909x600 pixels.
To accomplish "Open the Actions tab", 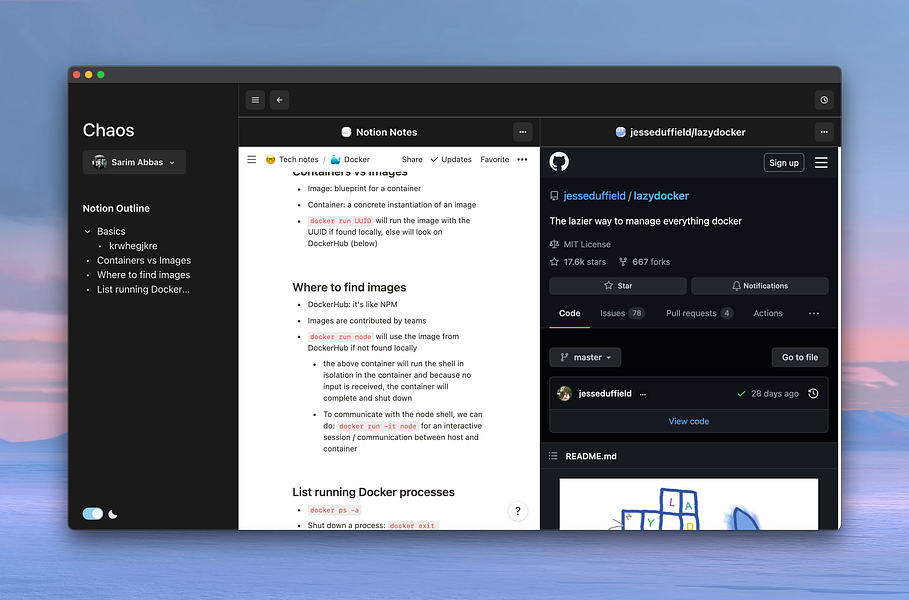I will tap(768, 313).
